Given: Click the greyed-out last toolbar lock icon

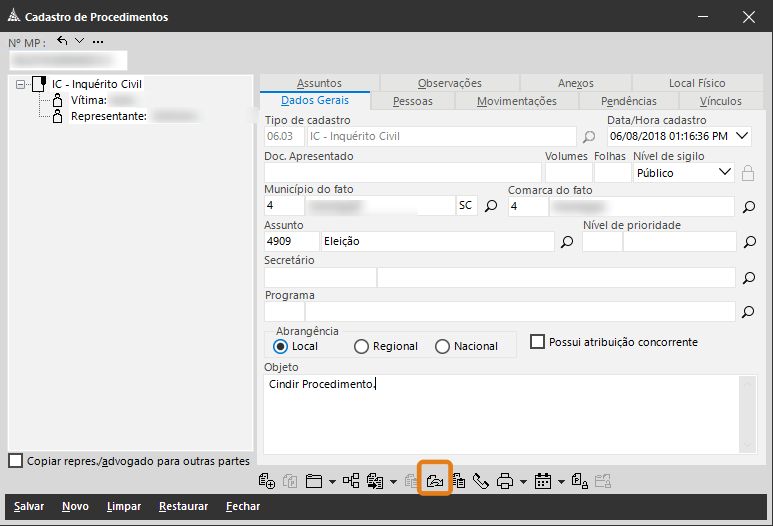Looking at the screenshot, I should (603, 481).
